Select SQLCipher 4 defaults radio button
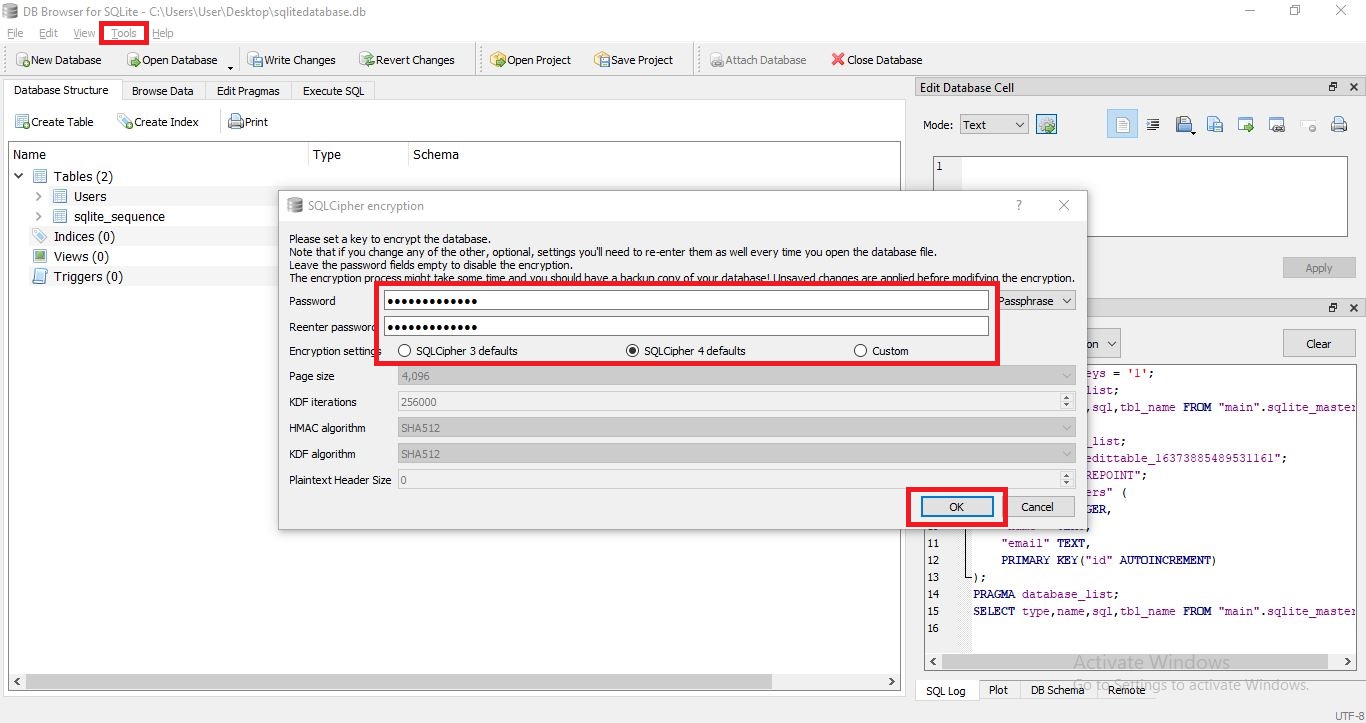 coord(632,351)
